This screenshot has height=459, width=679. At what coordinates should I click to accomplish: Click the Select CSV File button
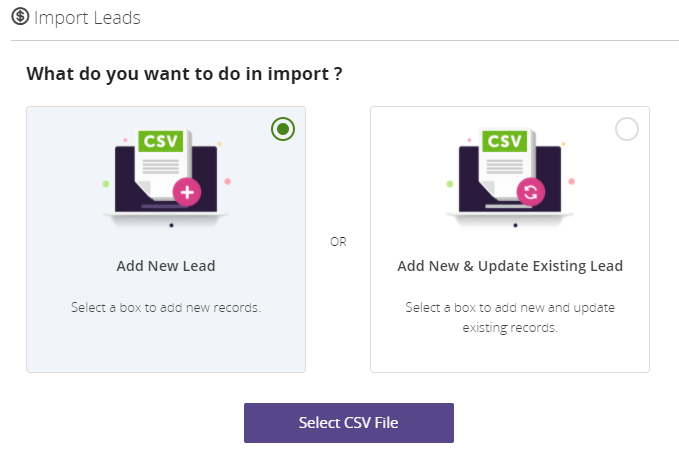(x=349, y=423)
